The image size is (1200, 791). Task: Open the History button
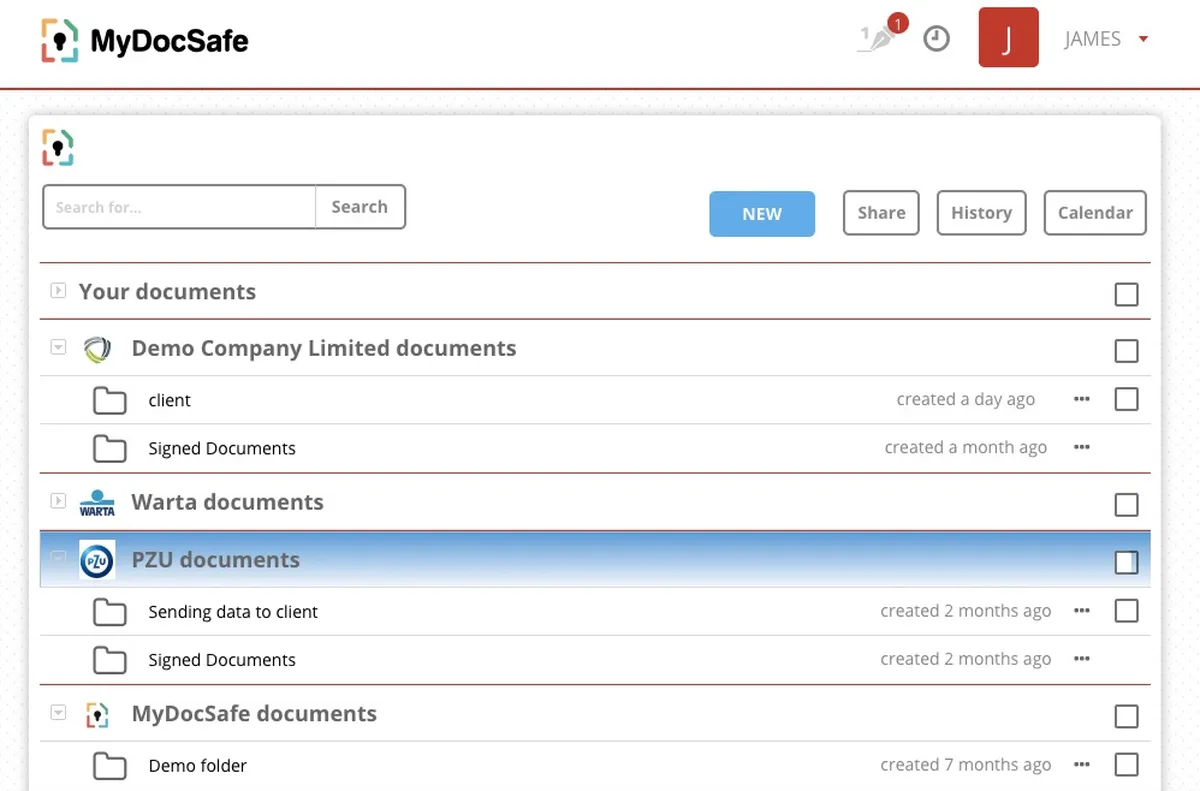981,213
